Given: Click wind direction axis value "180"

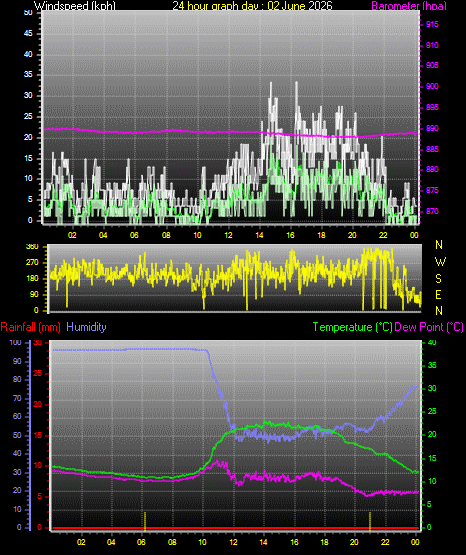Looking at the screenshot, I should [x=32, y=279].
